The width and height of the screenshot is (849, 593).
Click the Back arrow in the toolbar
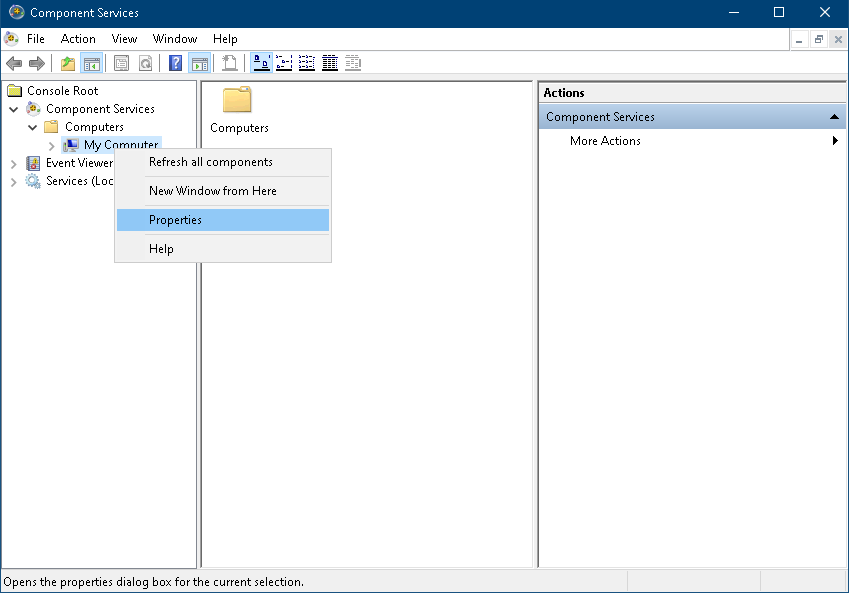click(14, 64)
